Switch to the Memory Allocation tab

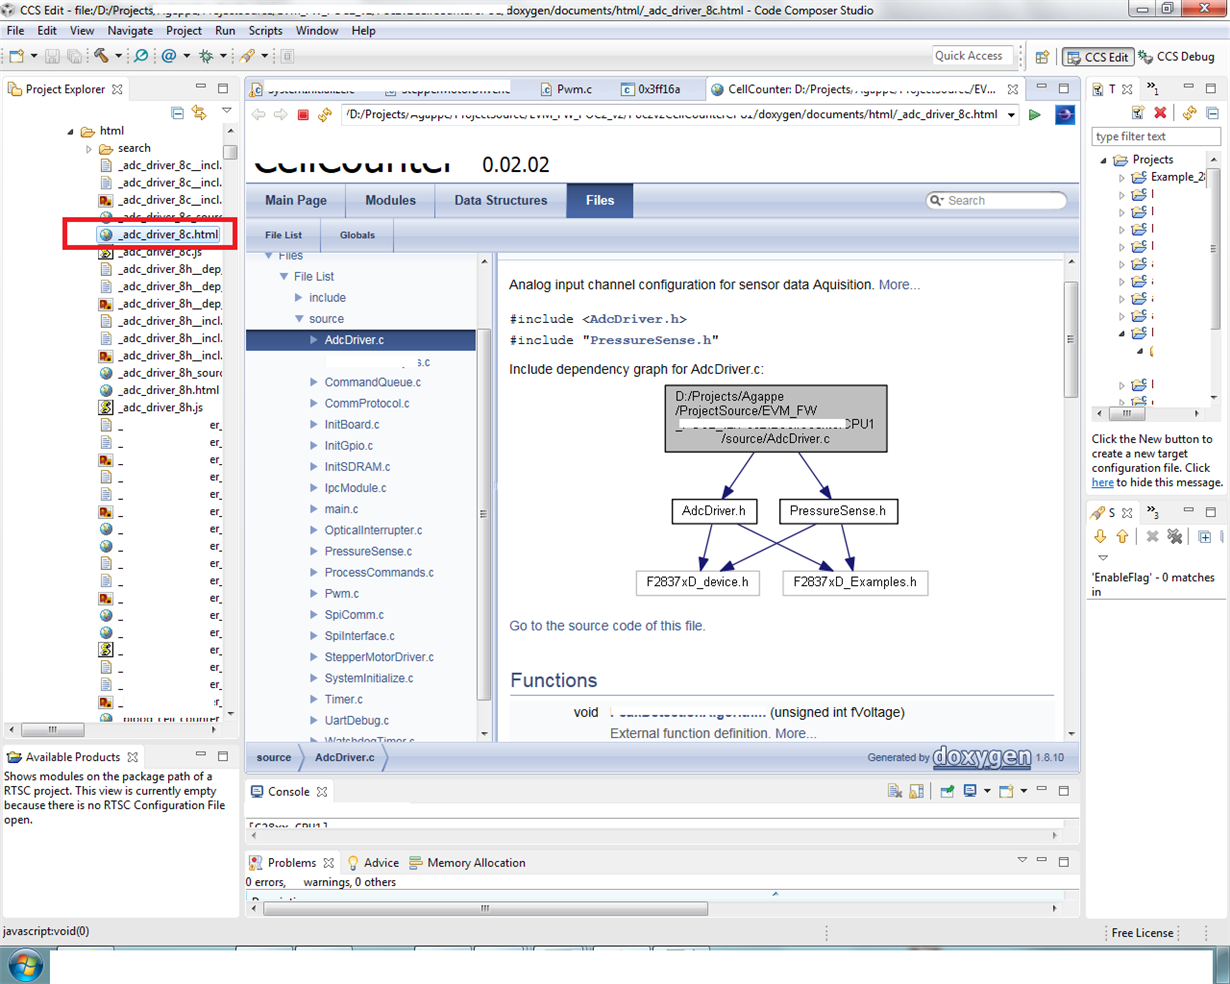(467, 863)
